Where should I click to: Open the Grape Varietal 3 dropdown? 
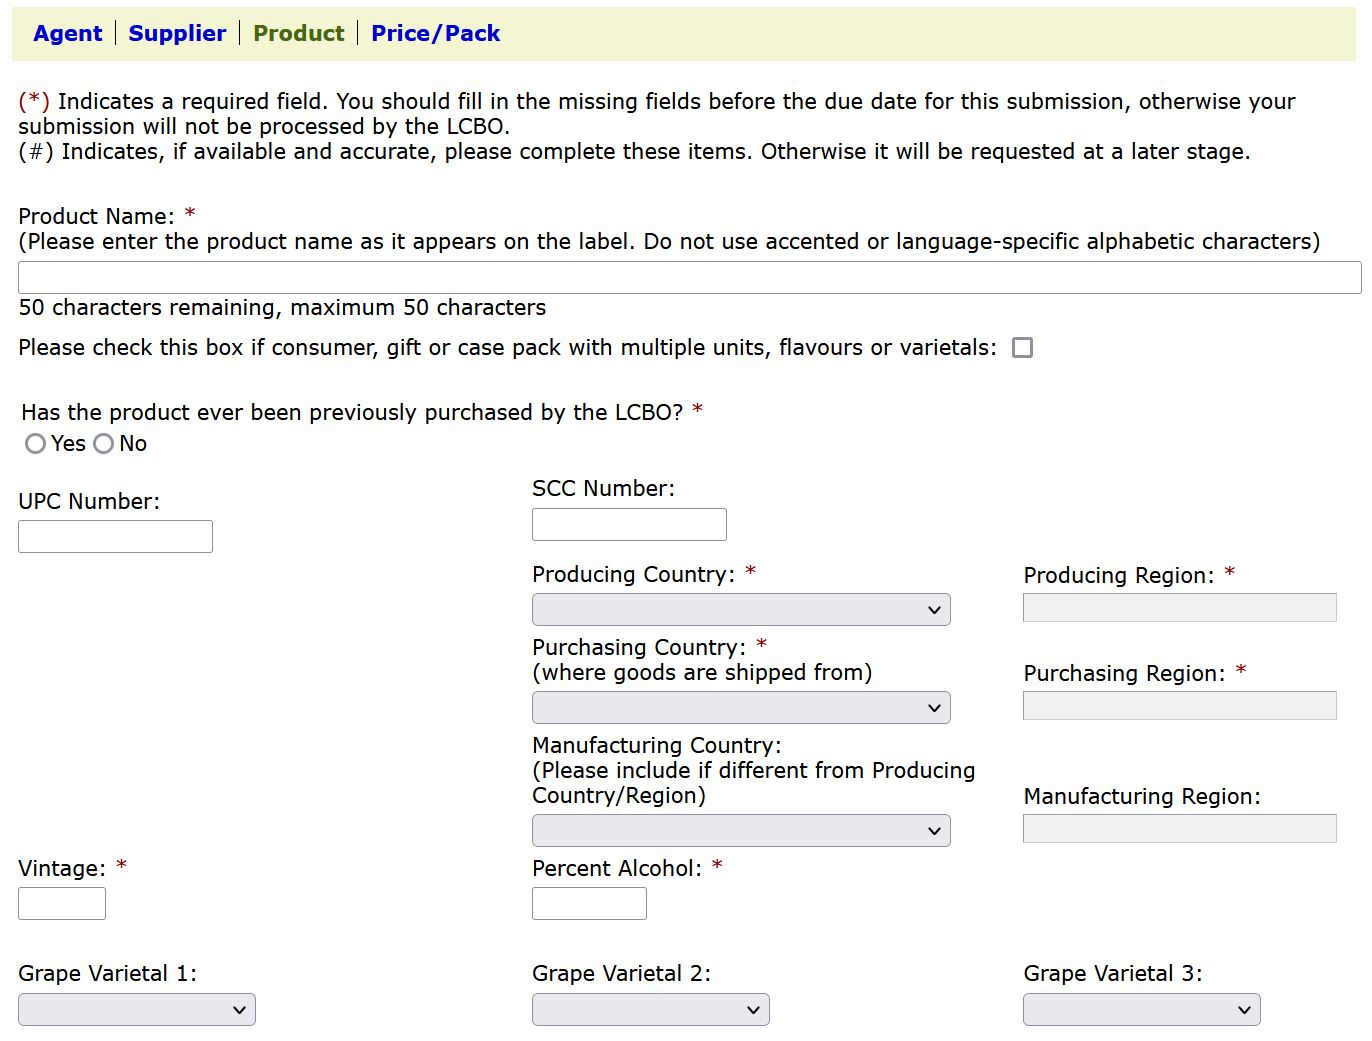[x=1142, y=1010]
